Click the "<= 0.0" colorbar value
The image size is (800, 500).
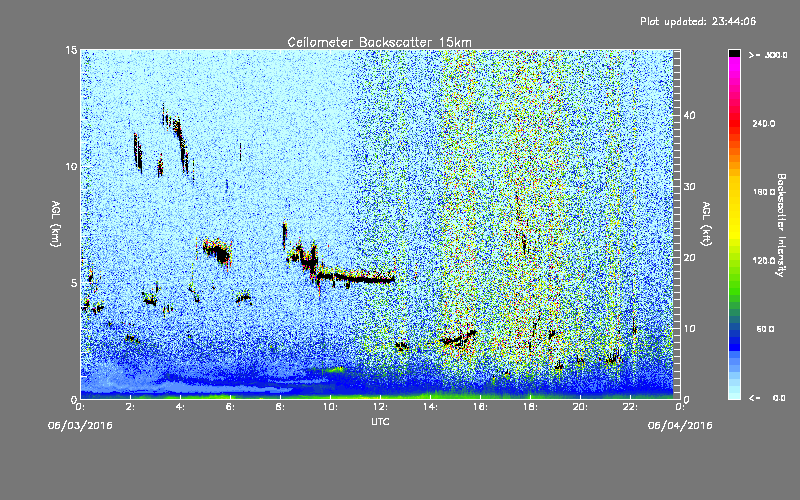point(767,397)
